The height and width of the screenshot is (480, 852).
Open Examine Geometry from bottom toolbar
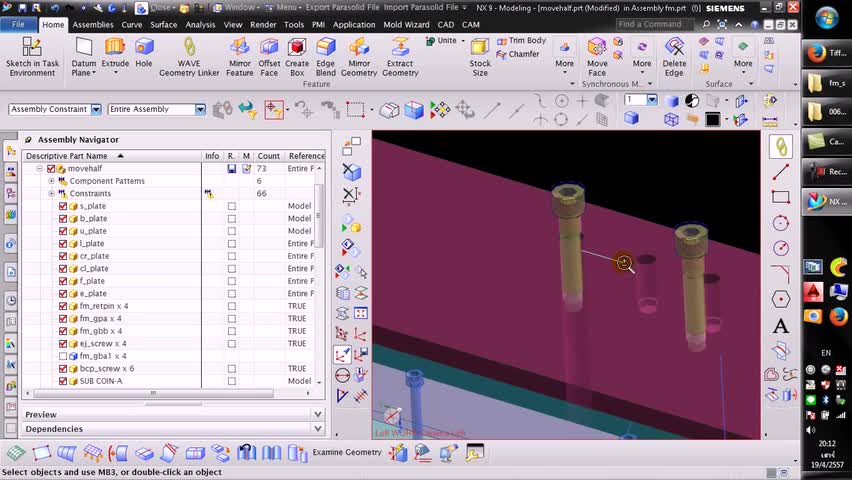coord(347,452)
